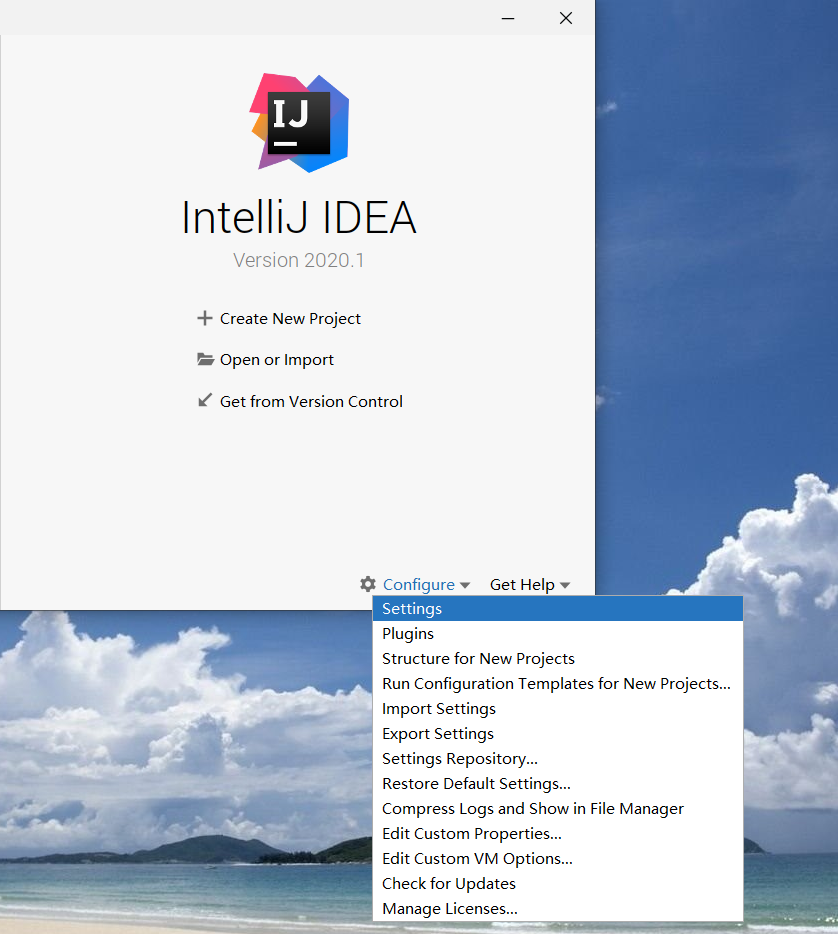Click the Configure dropdown arrow

465,586
